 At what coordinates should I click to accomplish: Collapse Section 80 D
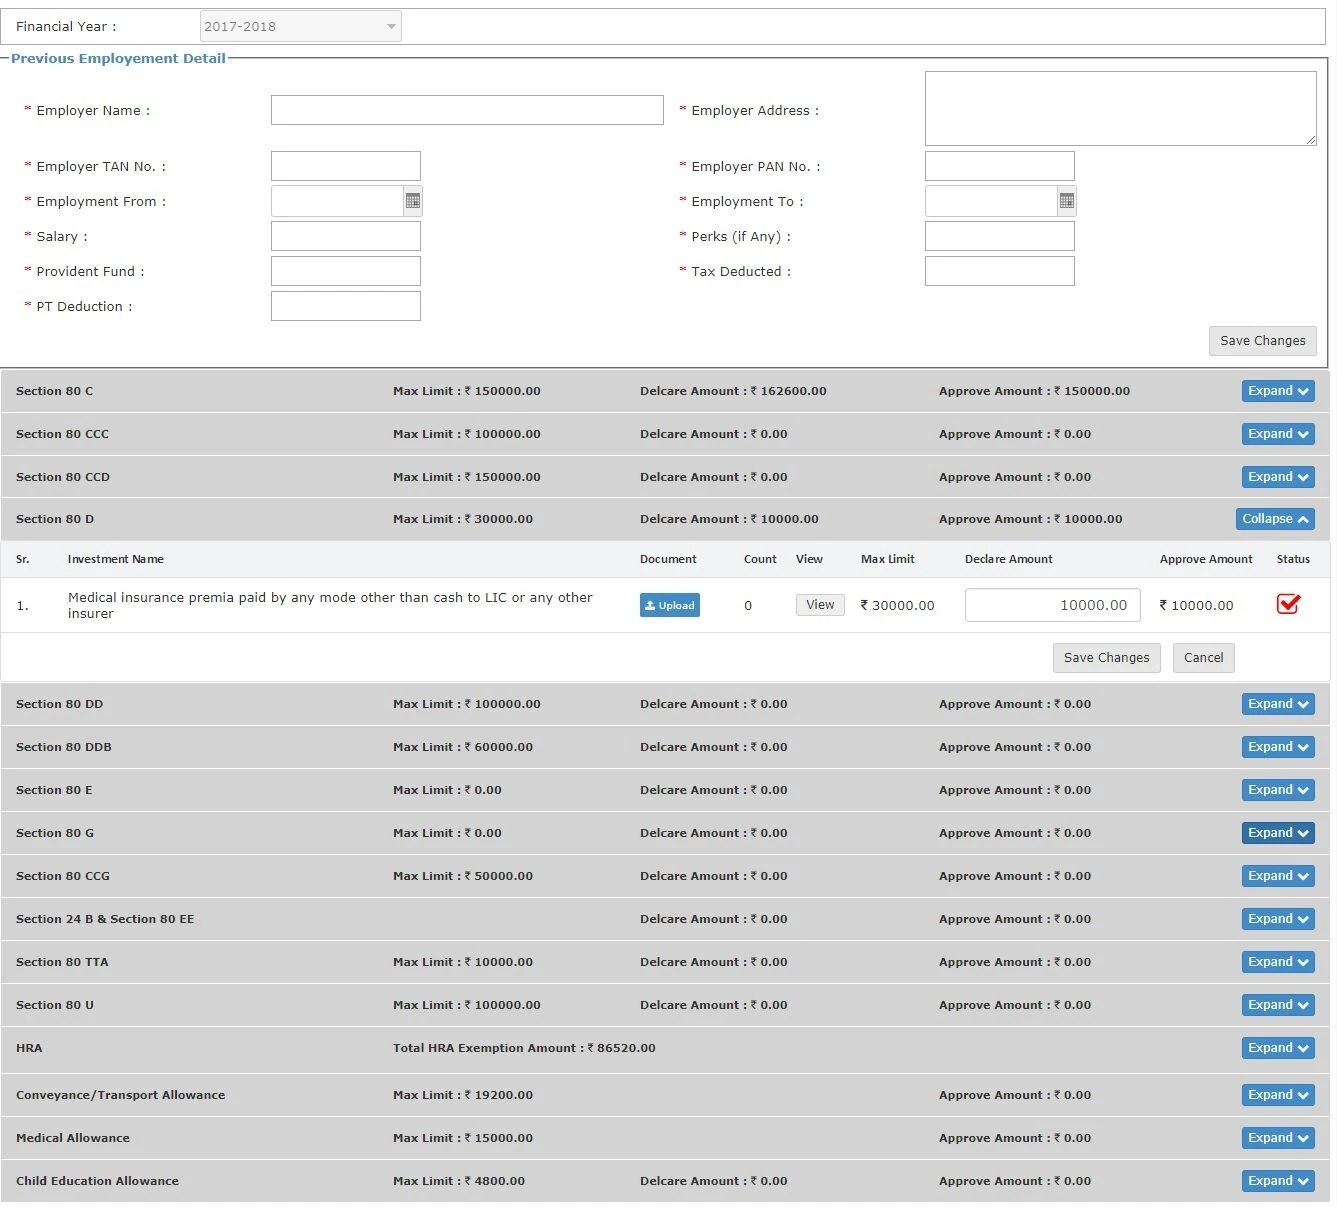1275,519
